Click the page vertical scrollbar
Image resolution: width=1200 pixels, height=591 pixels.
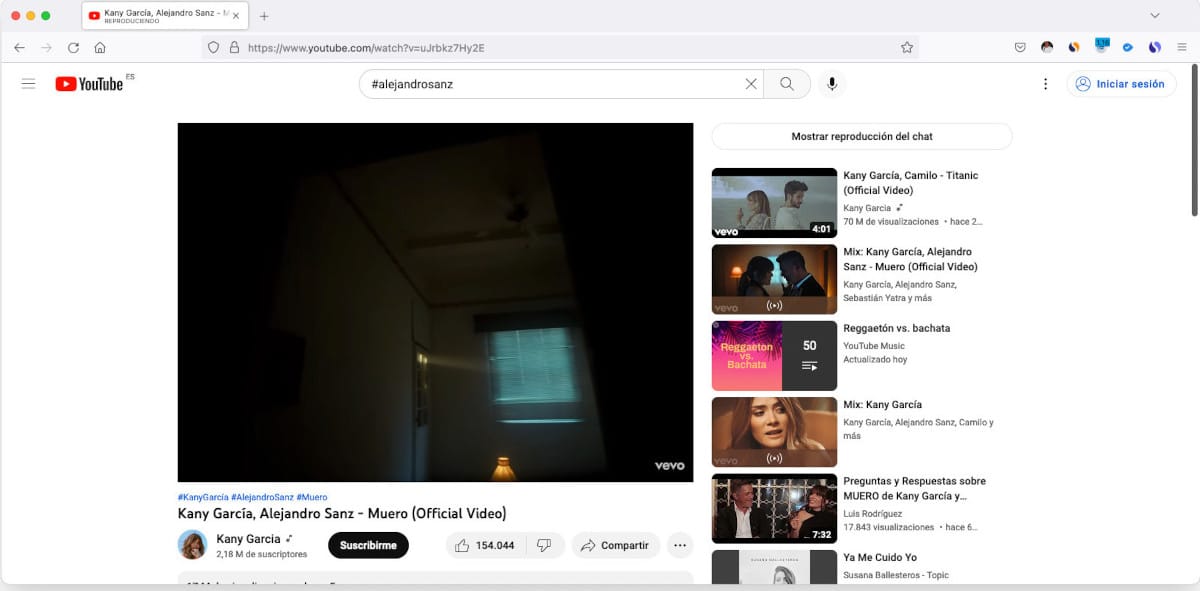tap(1194, 140)
